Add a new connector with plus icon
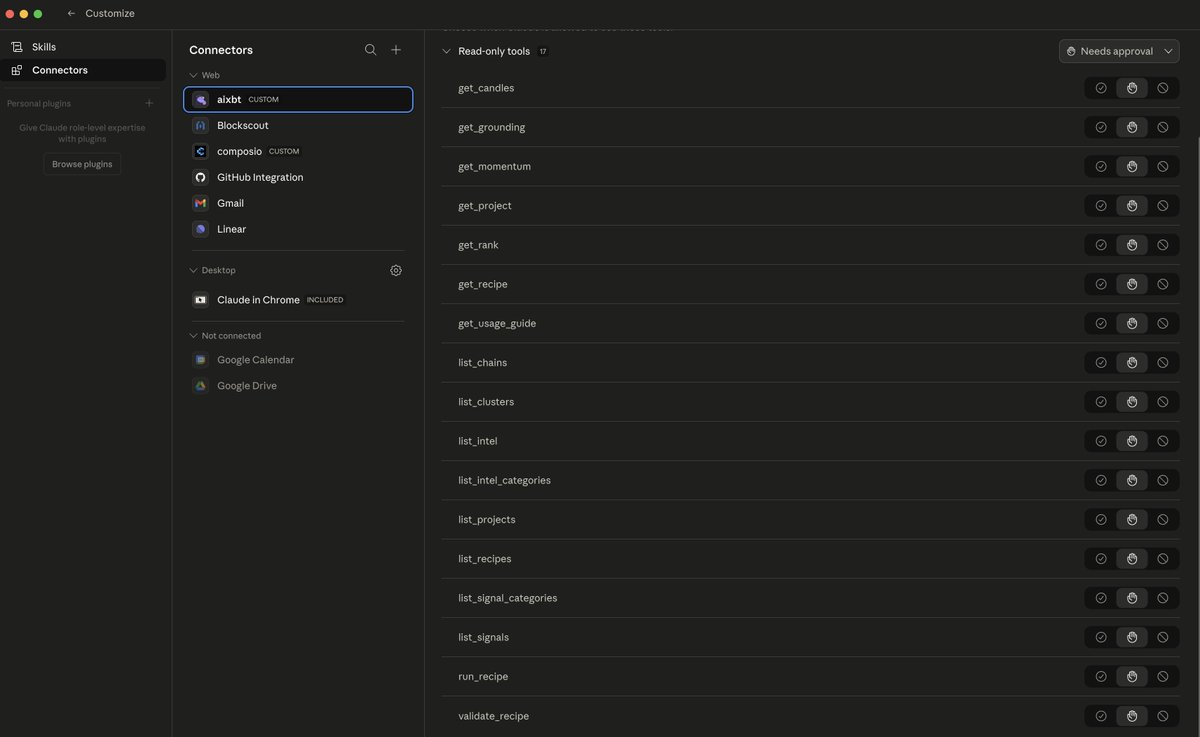1200x737 pixels. 396,50
